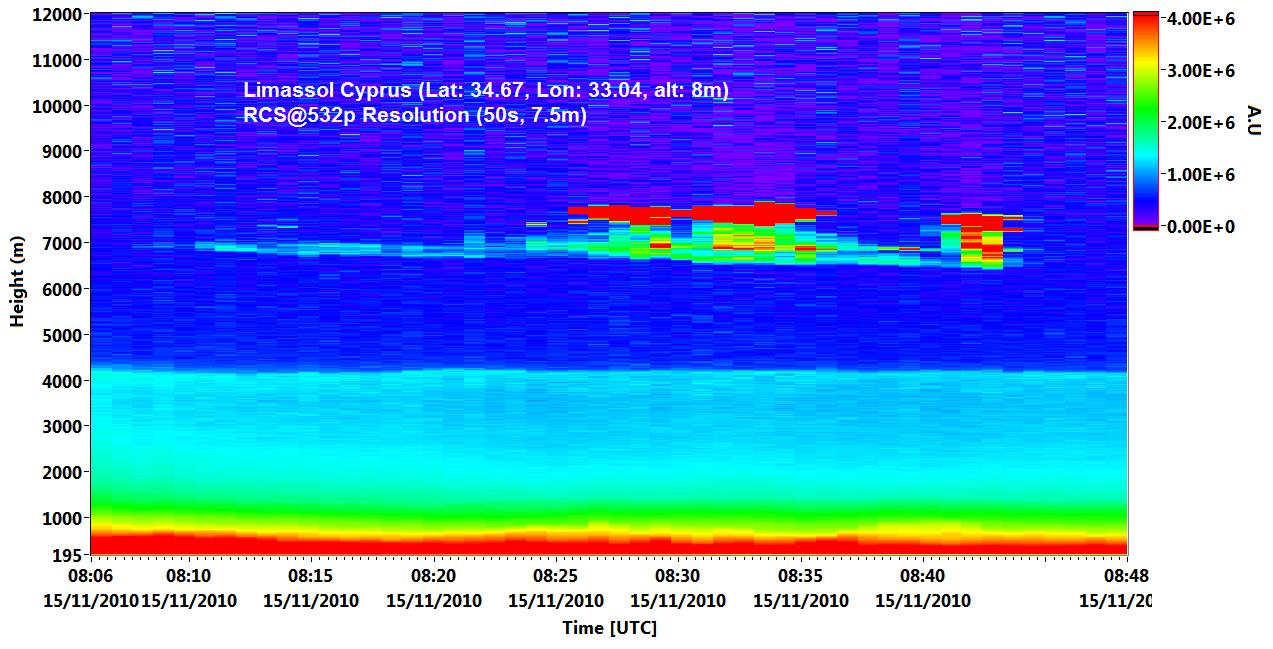
Task: Click the date label under 08:15
Action: click(x=310, y=601)
